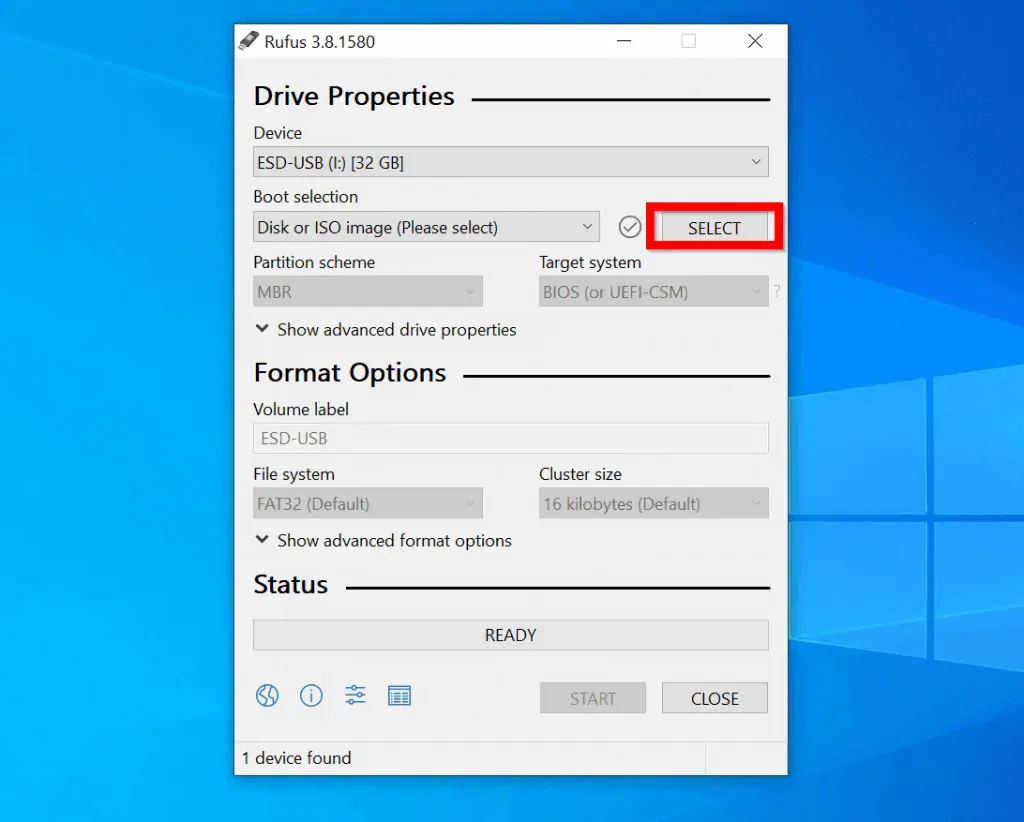The height and width of the screenshot is (822, 1024).
Task: Click the START button
Action: click(593, 698)
